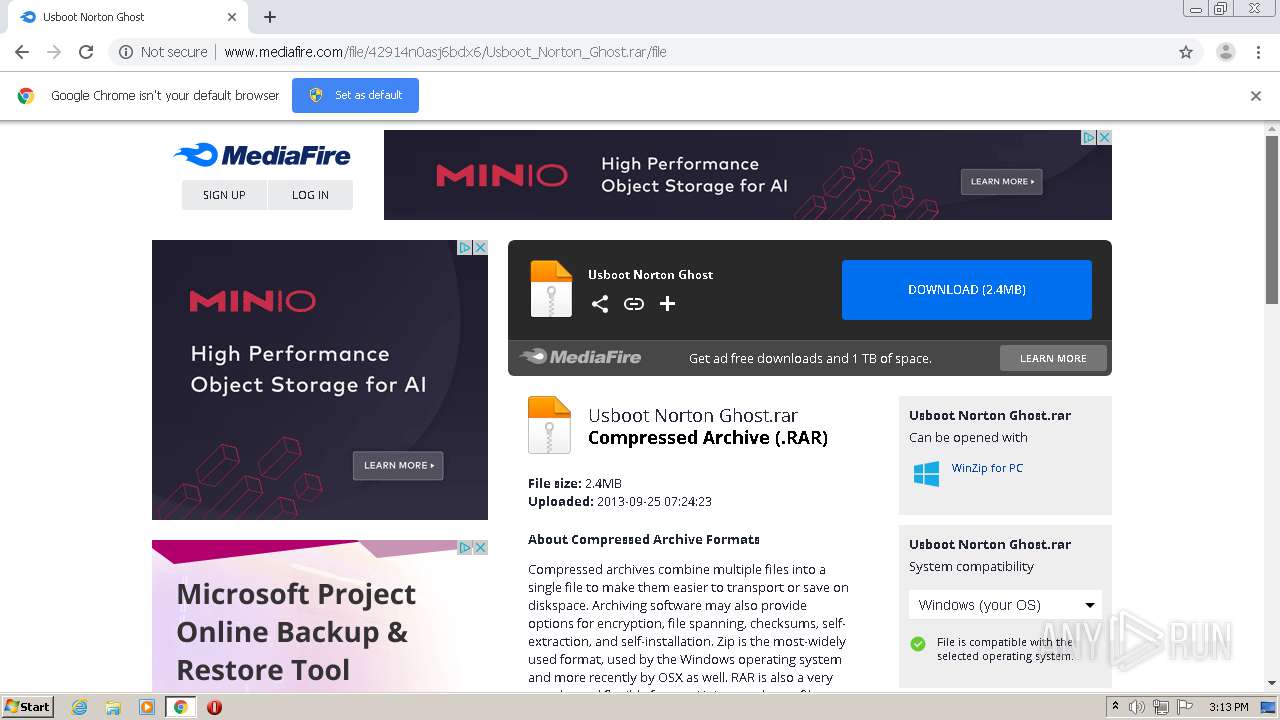
Task: Reload the MediaFire page
Action: point(86,52)
